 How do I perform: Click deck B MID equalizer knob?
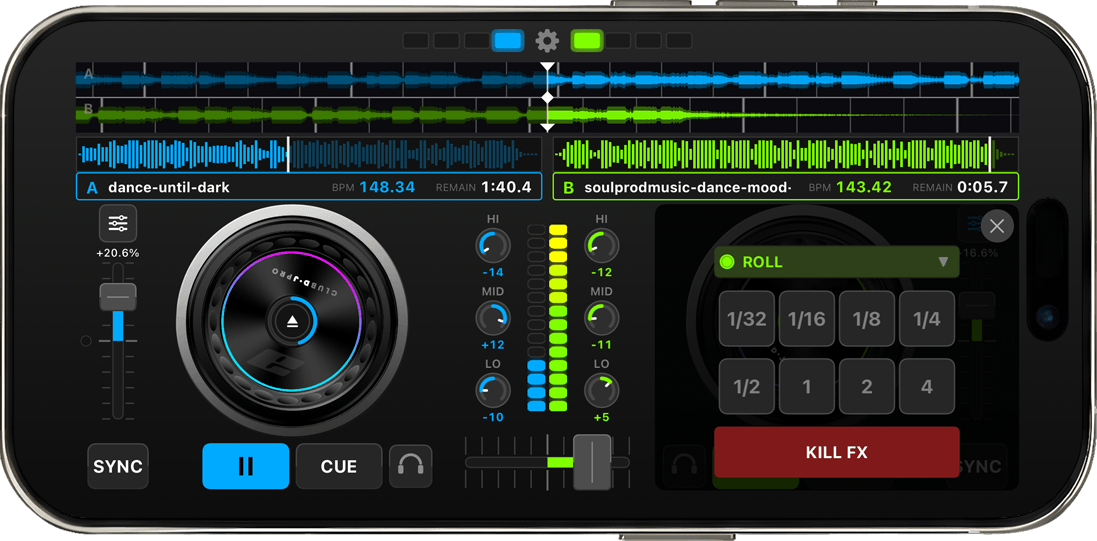tap(602, 318)
